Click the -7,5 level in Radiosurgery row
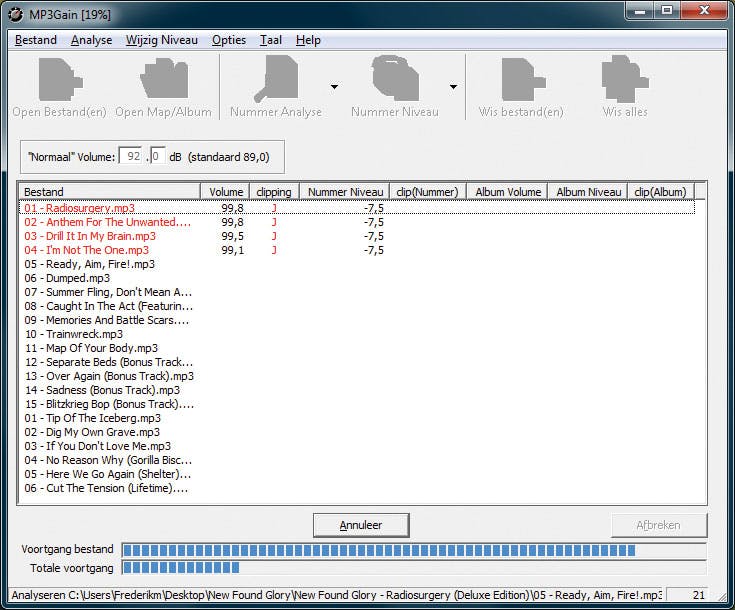 374,208
